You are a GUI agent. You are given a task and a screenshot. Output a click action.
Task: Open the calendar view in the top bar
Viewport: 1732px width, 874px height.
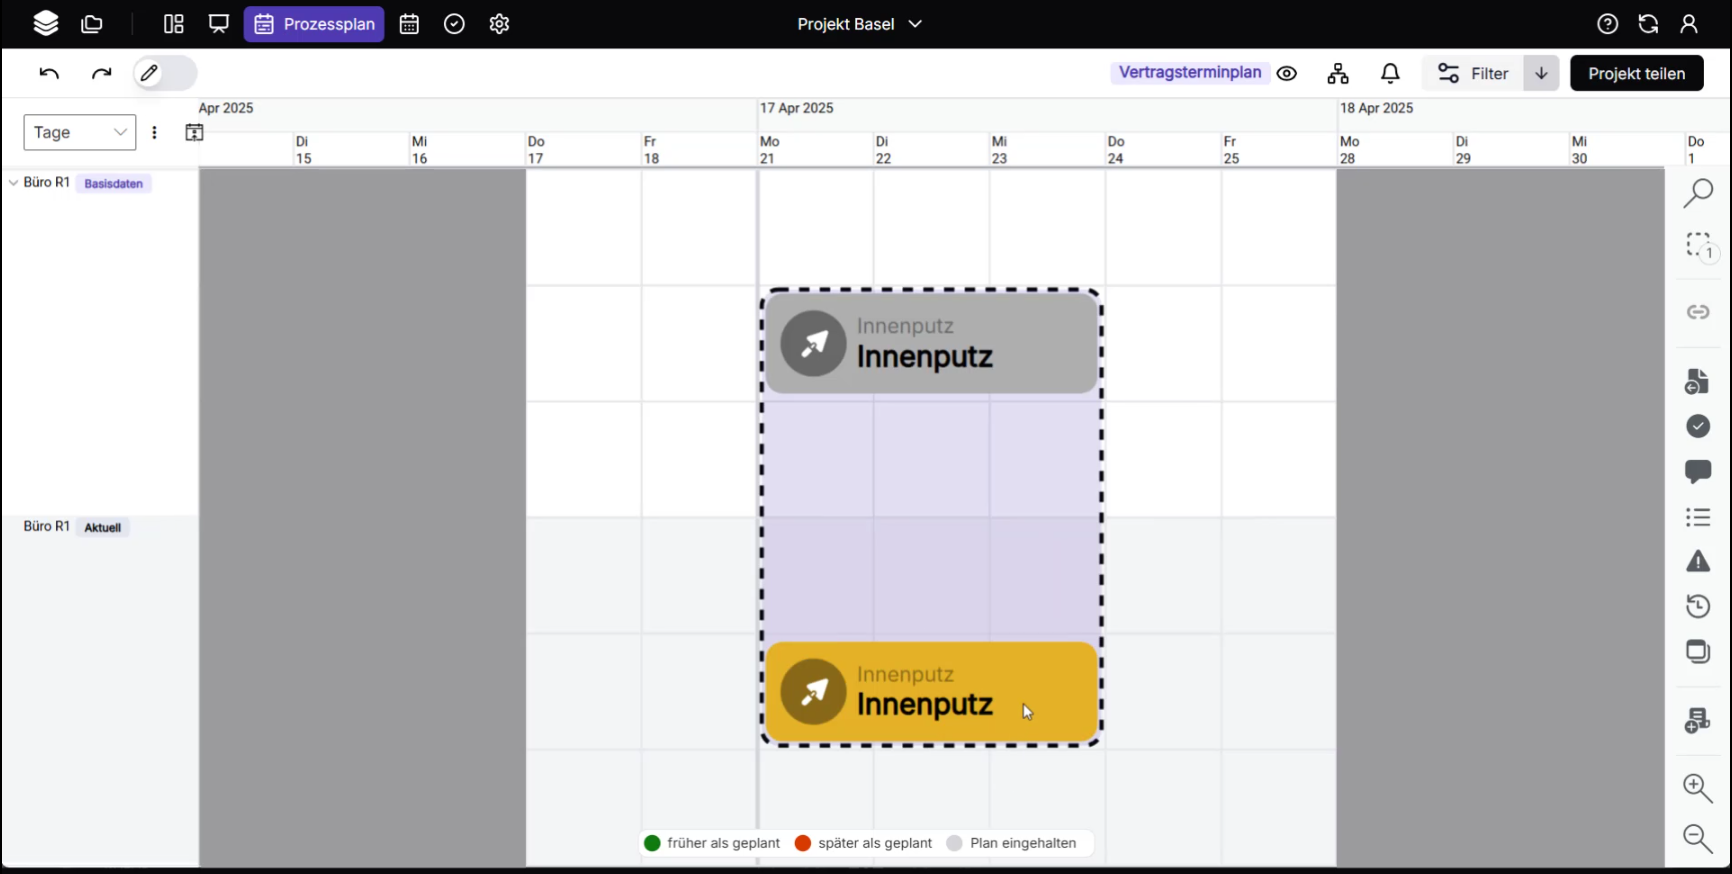pyautogui.click(x=409, y=24)
